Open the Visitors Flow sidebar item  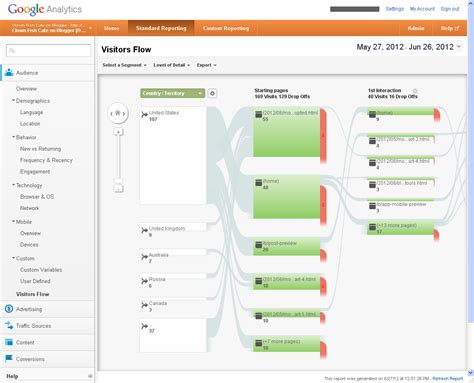coord(33,294)
